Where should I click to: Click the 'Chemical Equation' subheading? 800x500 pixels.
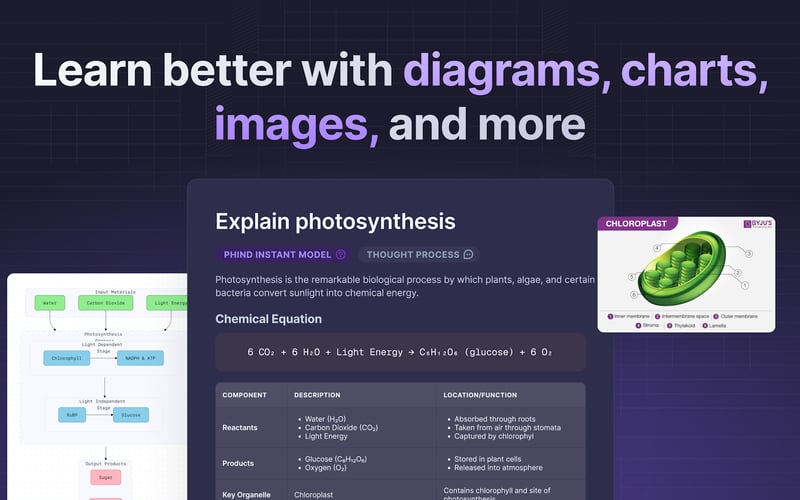point(268,319)
